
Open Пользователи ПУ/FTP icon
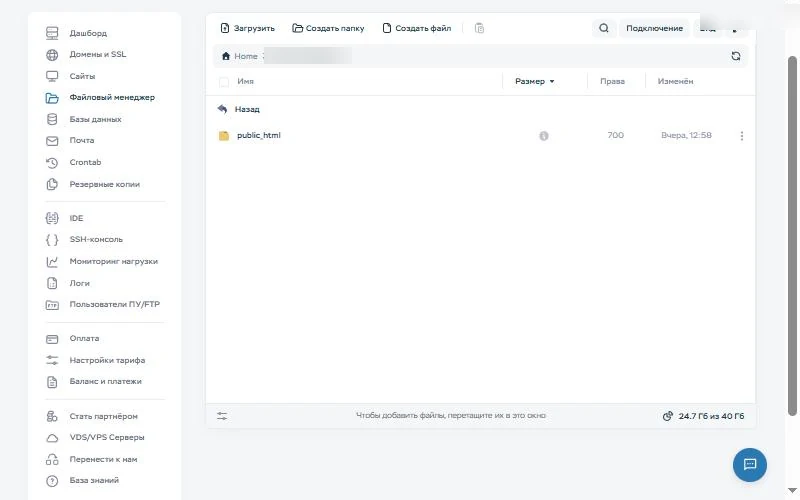52,305
